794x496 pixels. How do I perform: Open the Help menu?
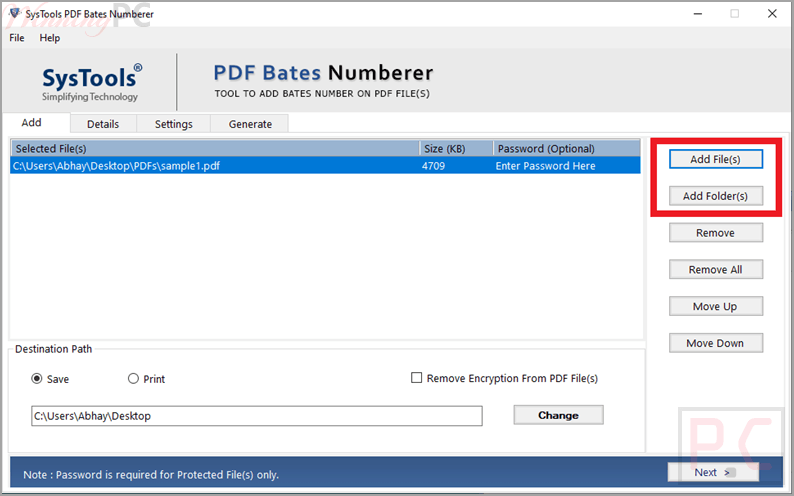point(50,38)
